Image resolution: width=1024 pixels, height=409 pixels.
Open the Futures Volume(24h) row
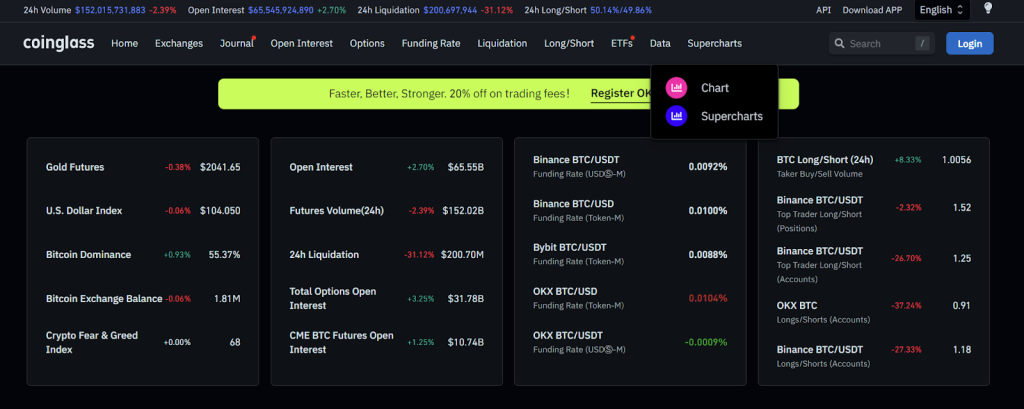pyautogui.click(x=387, y=211)
